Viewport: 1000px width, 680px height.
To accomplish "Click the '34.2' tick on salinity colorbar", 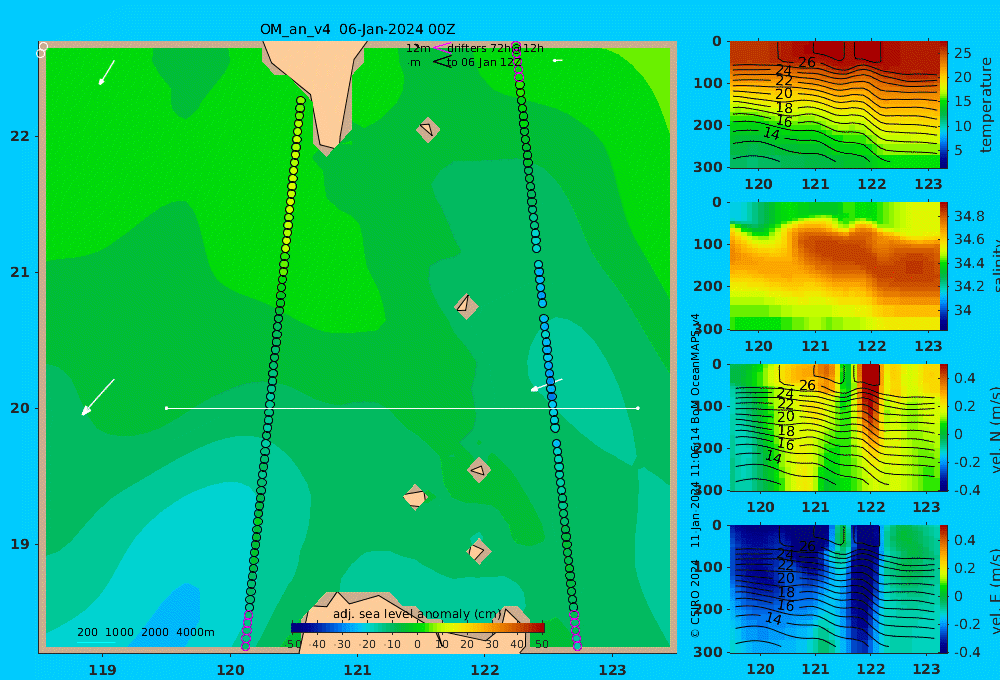I will pyautogui.click(x=969, y=286).
